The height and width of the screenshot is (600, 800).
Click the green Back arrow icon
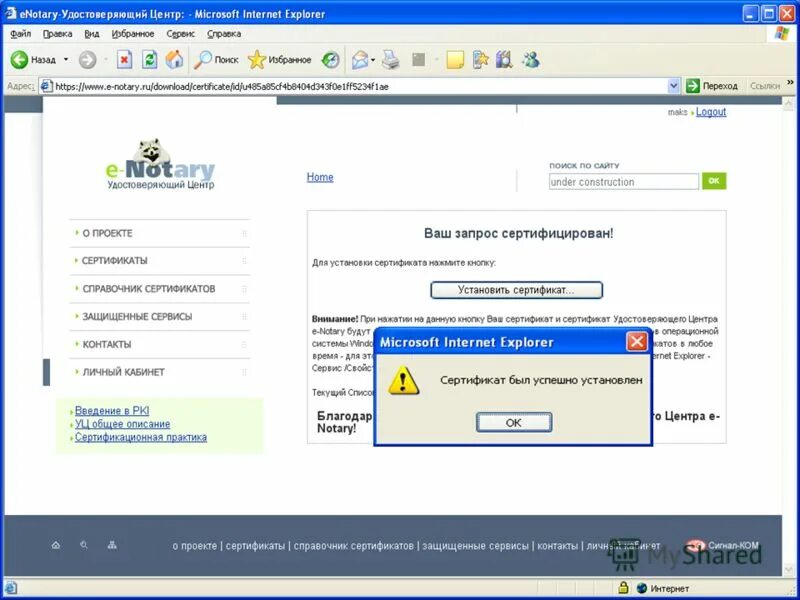[x=19, y=60]
